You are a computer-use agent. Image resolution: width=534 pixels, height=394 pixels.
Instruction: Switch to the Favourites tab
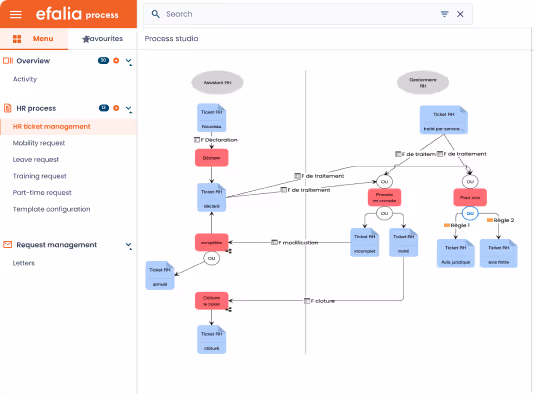[103, 39]
